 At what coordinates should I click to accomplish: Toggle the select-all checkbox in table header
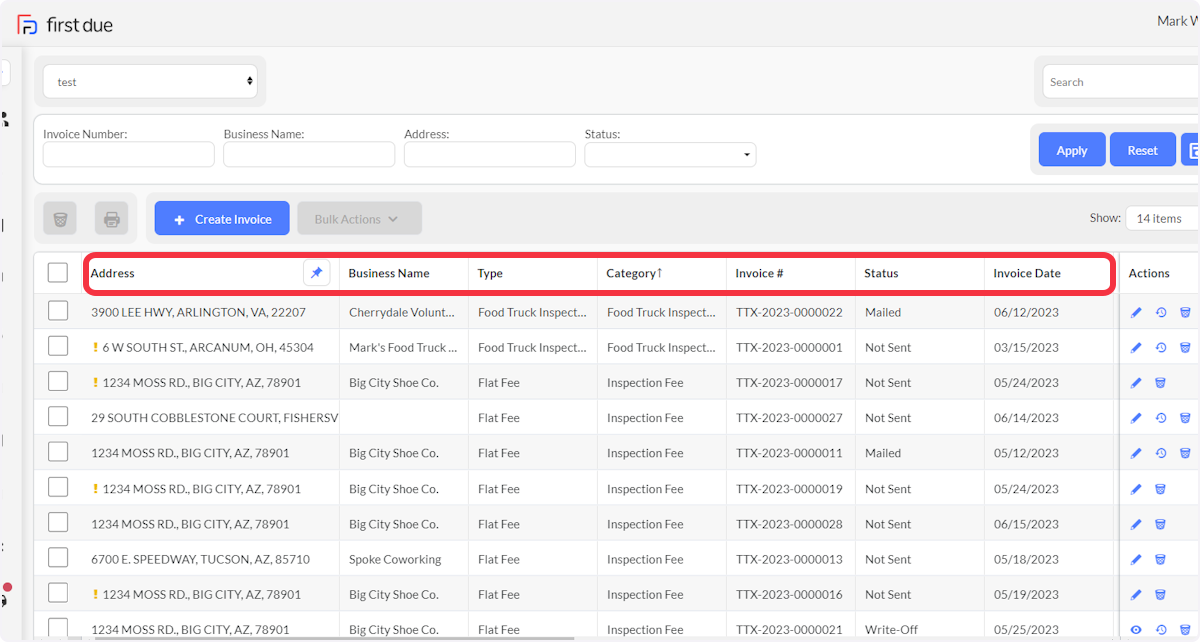click(58, 273)
